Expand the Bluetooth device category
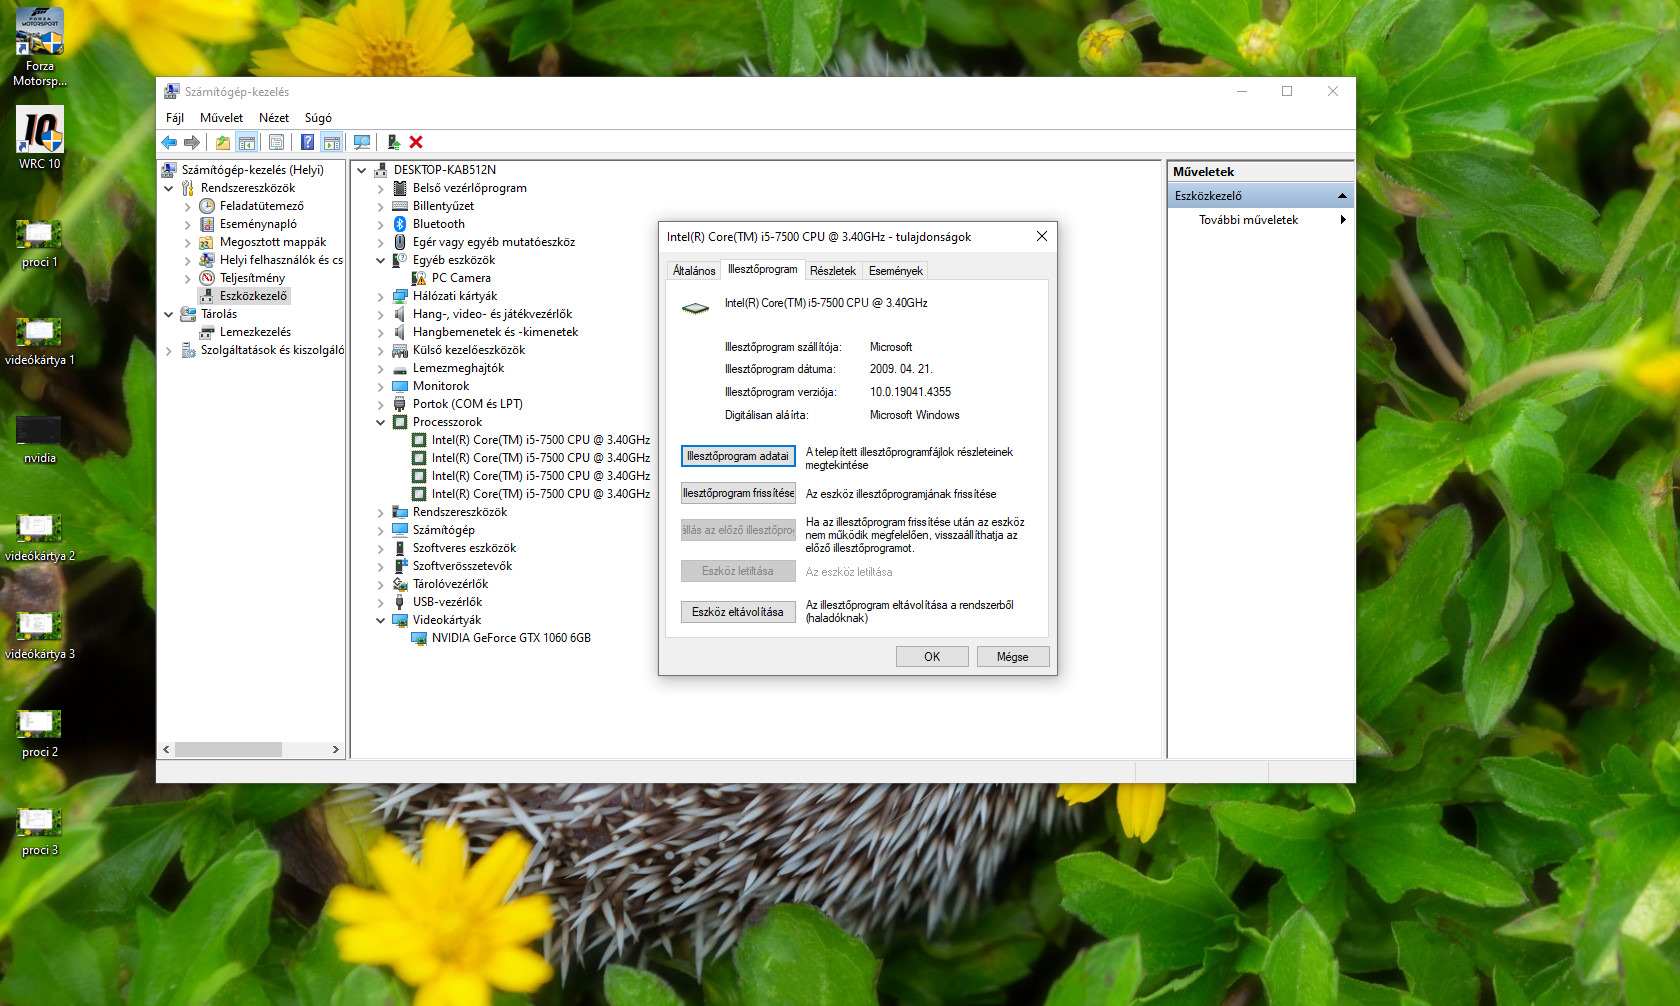 [381, 224]
